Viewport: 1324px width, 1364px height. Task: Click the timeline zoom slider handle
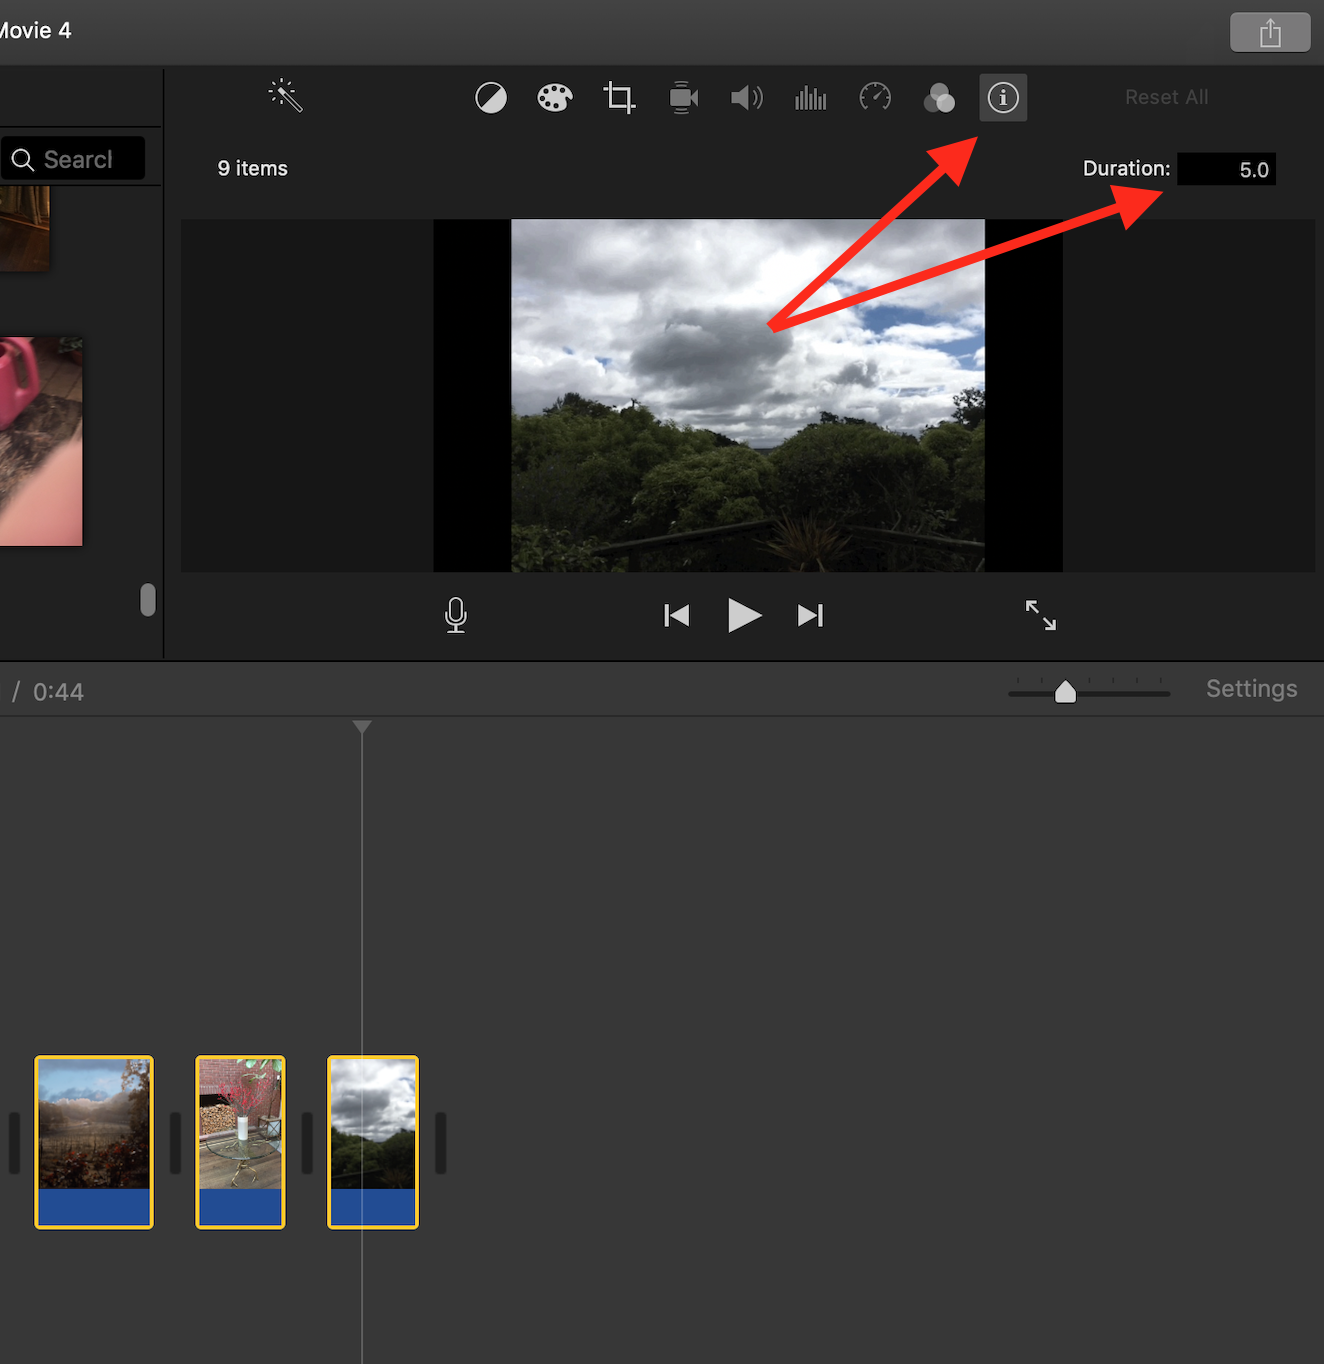point(1066,692)
